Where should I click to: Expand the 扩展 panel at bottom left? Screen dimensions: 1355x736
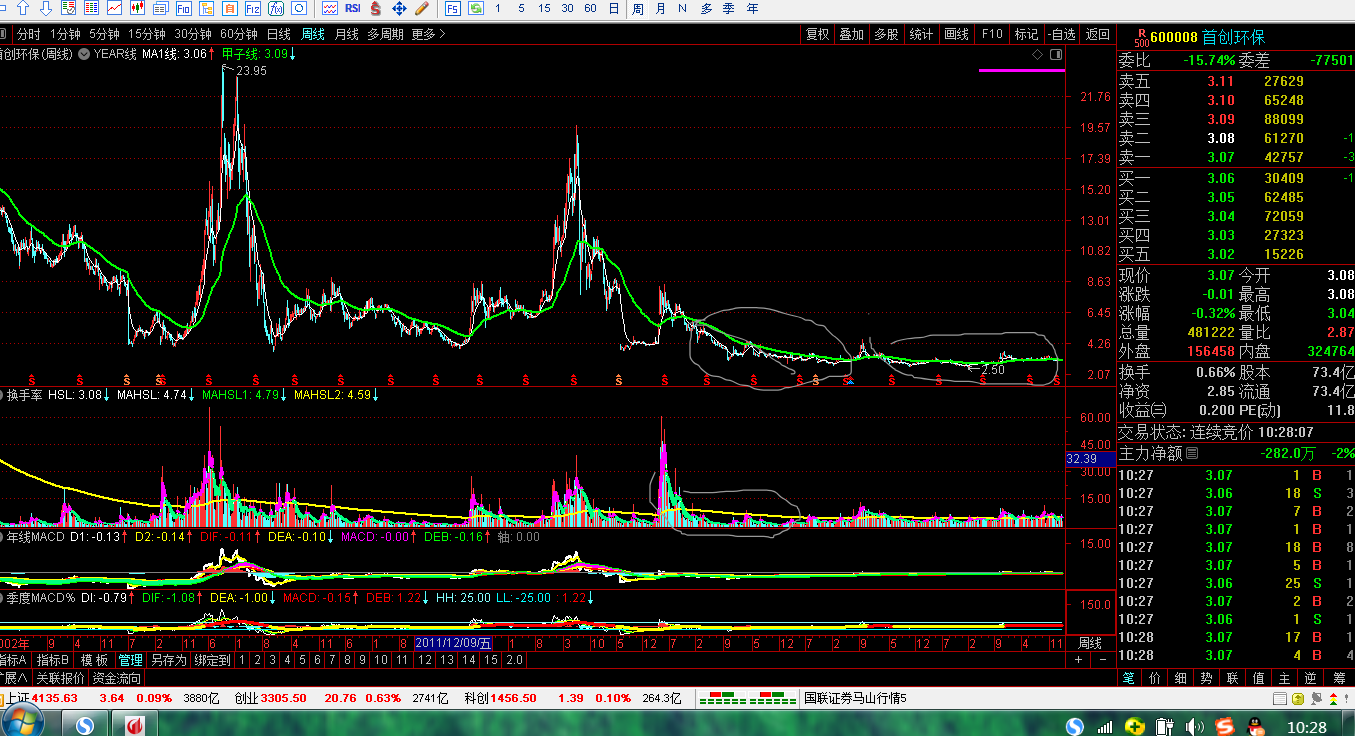[14, 678]
